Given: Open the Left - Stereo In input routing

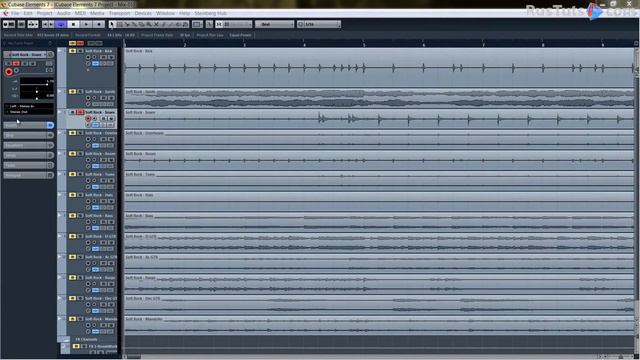Looking at the screenshot, I should point(29,106).
